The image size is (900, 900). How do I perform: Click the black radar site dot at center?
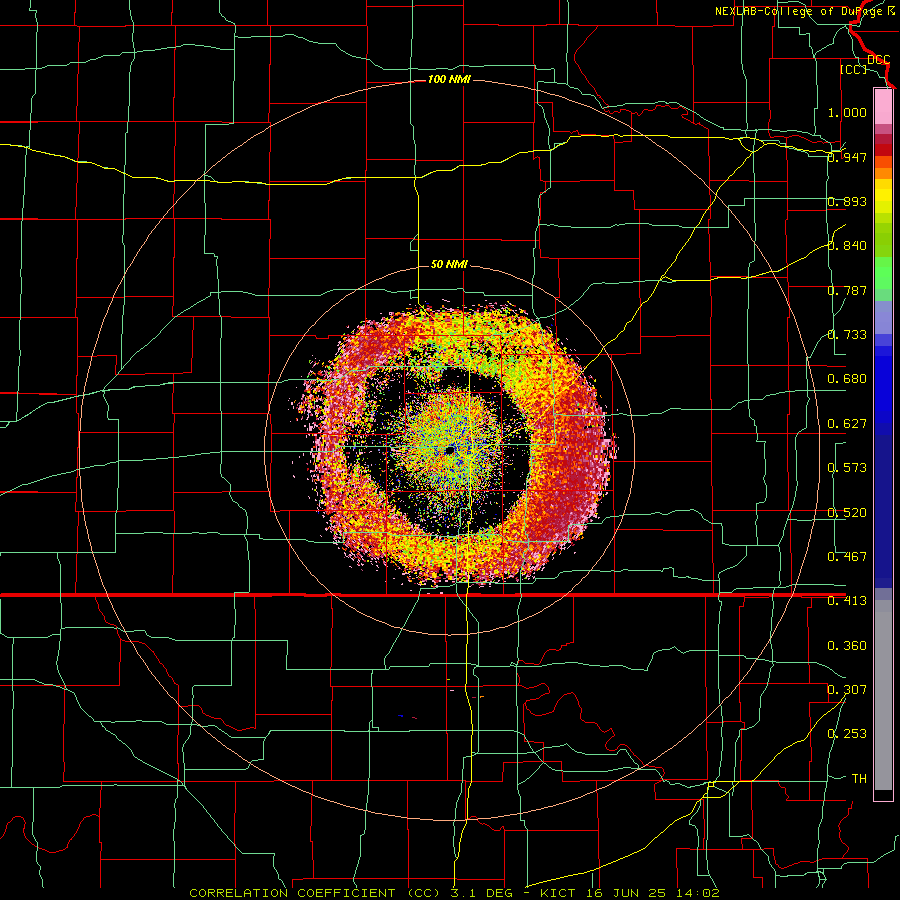coord(451,450)
